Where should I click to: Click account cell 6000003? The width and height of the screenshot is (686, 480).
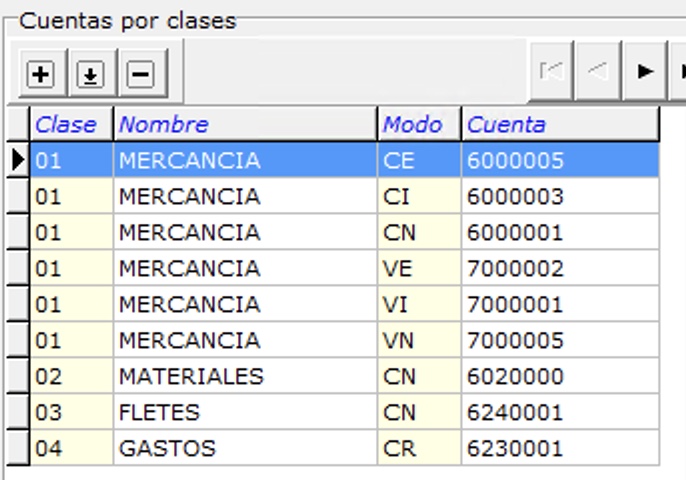point(515,197)
